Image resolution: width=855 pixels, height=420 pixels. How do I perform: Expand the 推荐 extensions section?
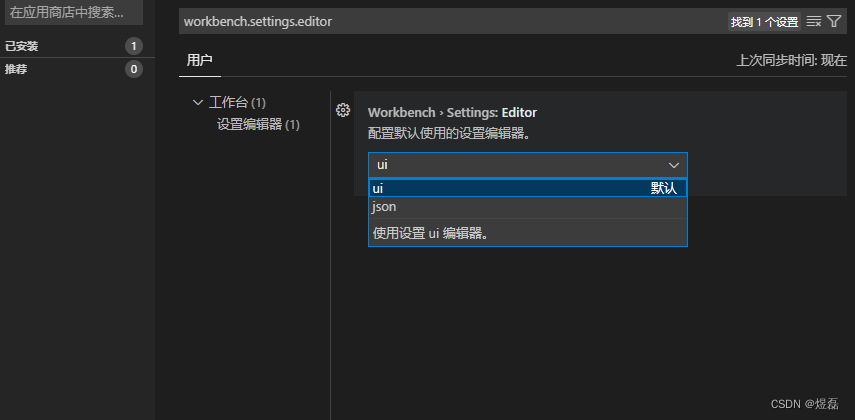pos(77,69)
